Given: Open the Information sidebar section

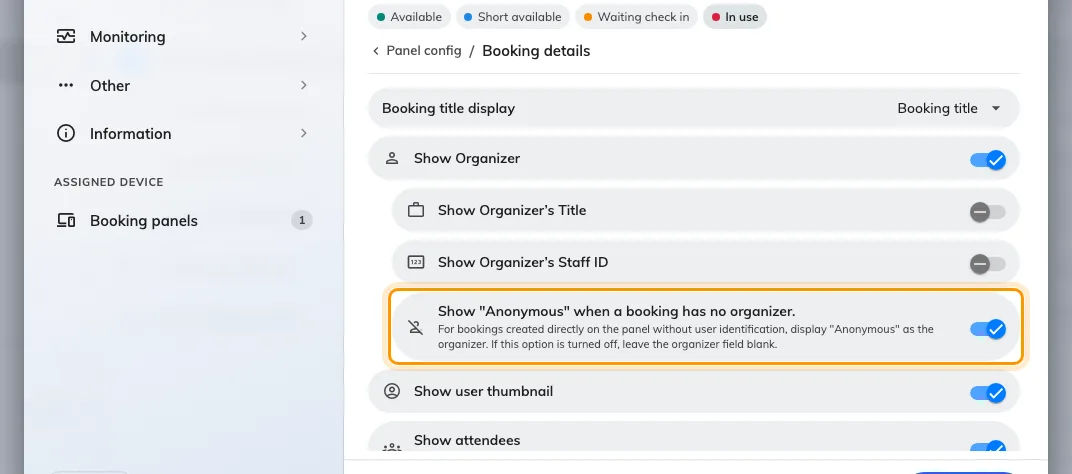Looking at the screenshot, I should [183, 133].
